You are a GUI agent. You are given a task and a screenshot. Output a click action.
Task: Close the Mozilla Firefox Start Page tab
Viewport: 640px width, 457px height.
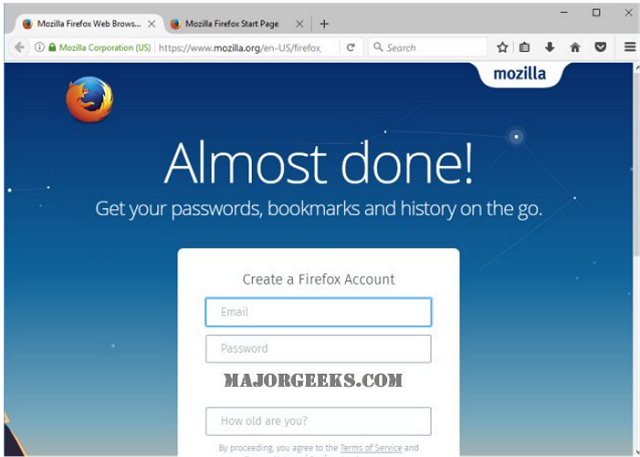click(x=300, y=24)
